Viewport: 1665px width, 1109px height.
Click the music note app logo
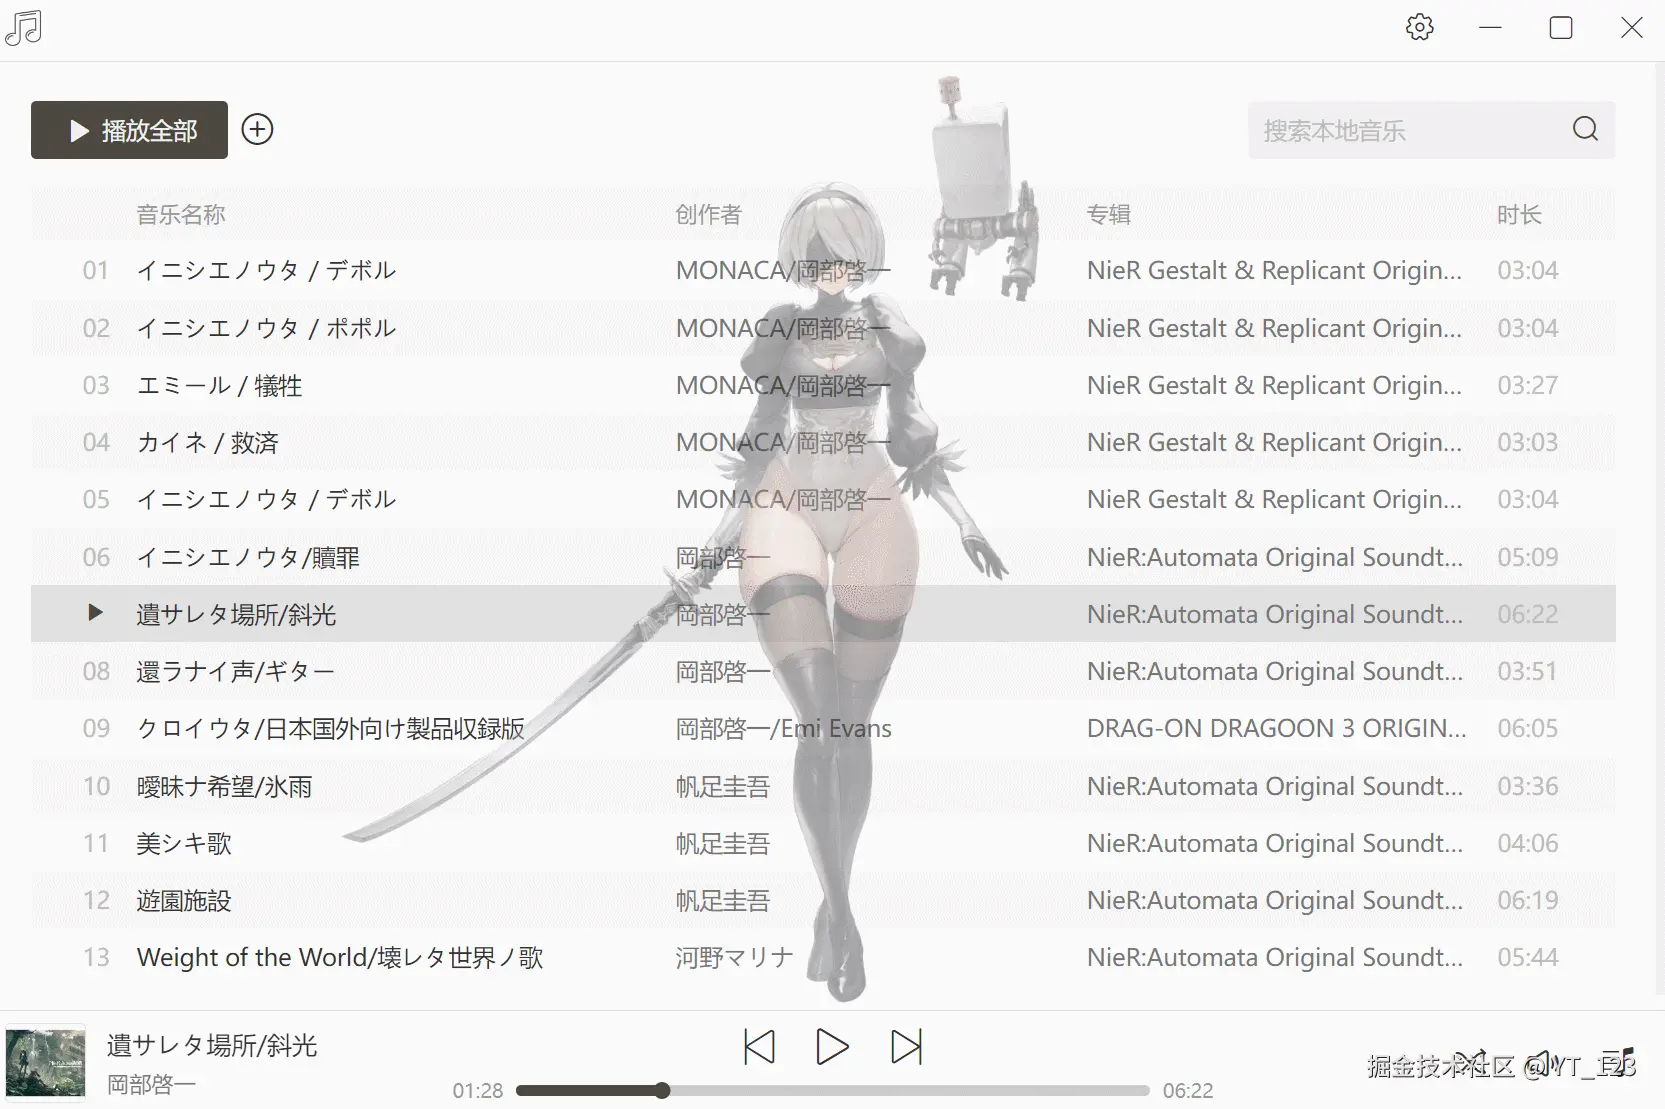click(24, 27)
